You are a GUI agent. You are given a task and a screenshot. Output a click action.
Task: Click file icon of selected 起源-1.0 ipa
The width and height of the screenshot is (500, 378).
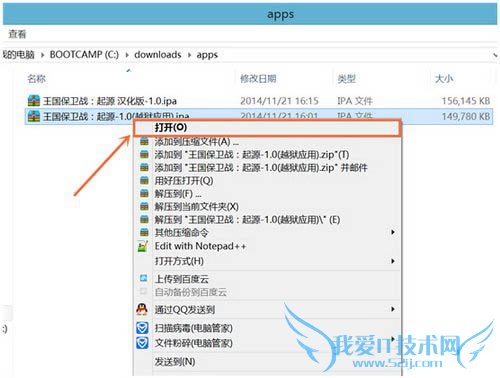34,116
